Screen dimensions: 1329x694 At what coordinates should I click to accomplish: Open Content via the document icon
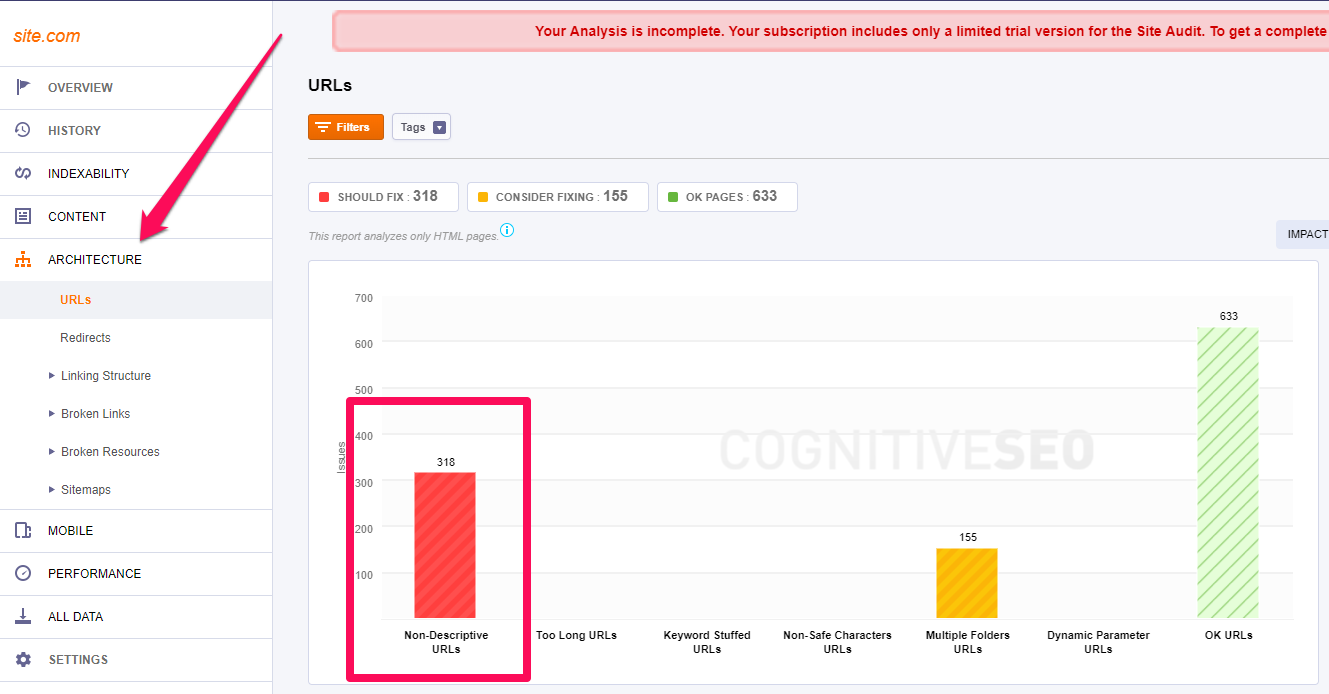(23, 216)
